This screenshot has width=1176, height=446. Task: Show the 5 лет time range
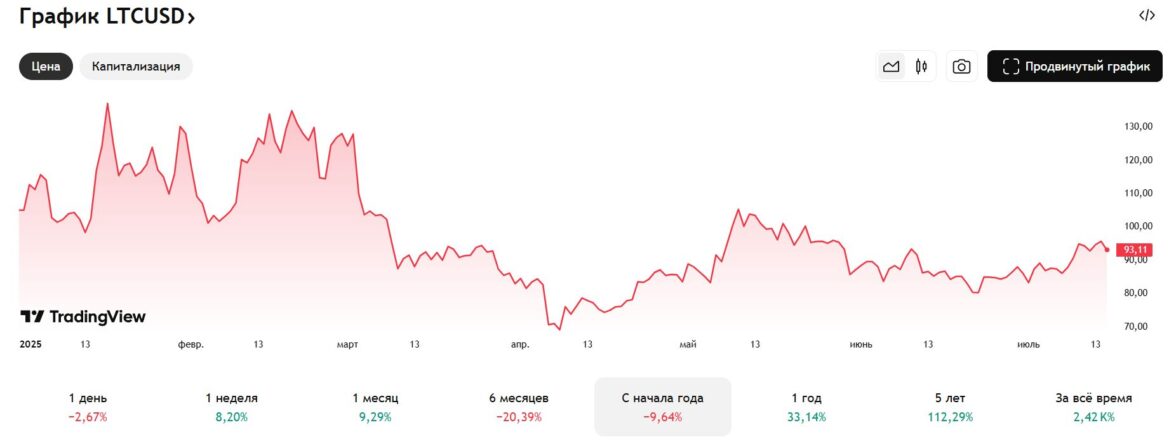[949, 406]
